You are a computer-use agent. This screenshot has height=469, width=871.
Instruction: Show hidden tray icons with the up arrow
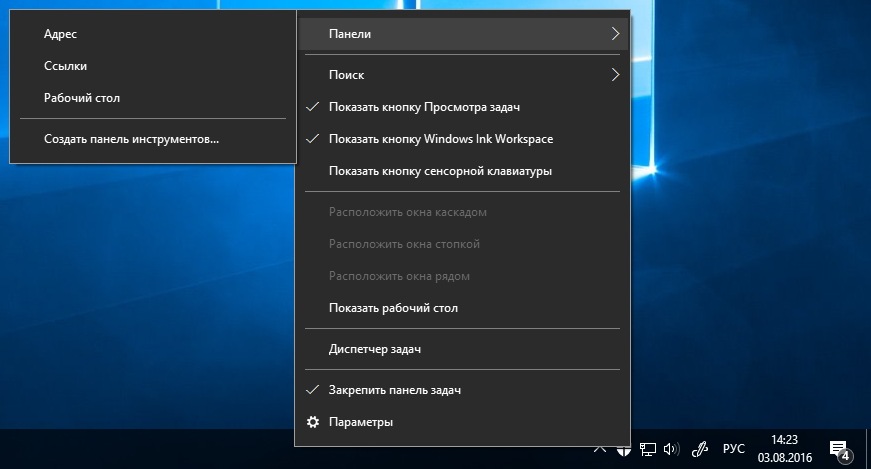pyautogui.click(x=600, y=449)
